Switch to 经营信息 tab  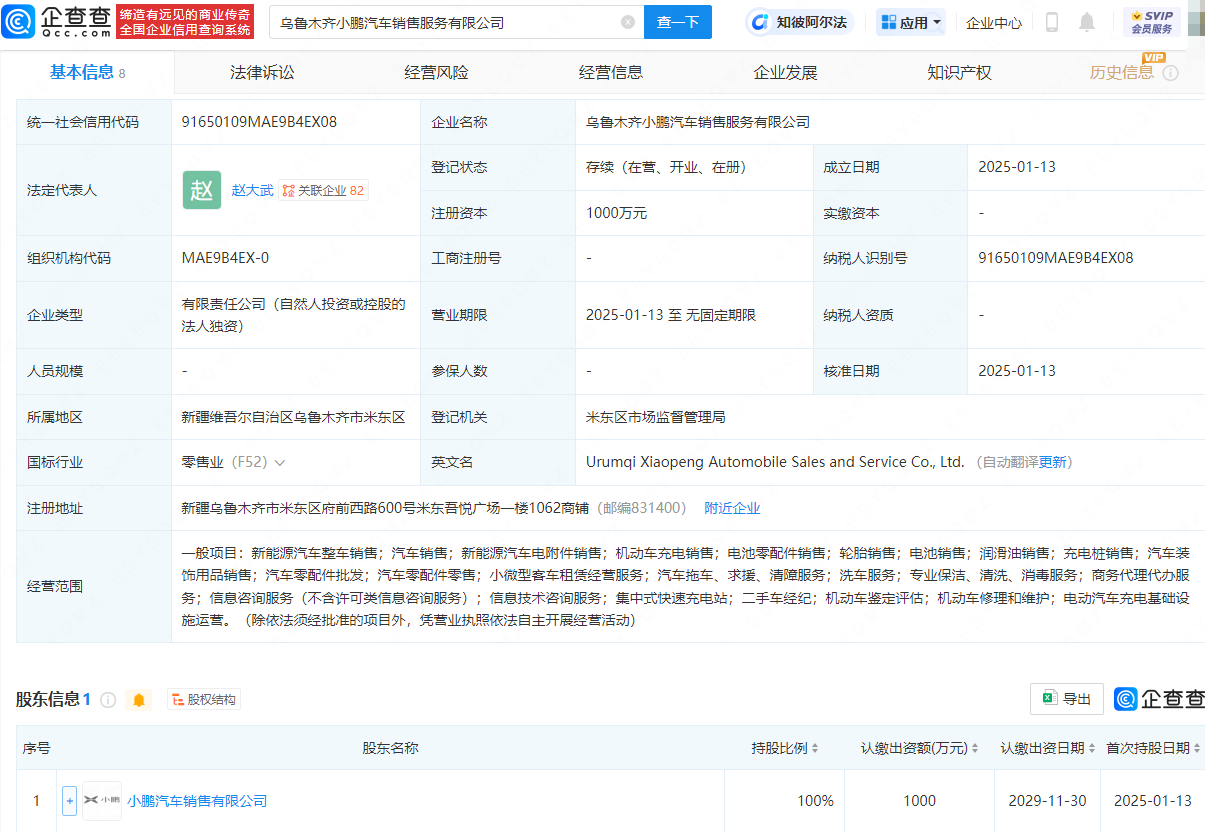610,72
